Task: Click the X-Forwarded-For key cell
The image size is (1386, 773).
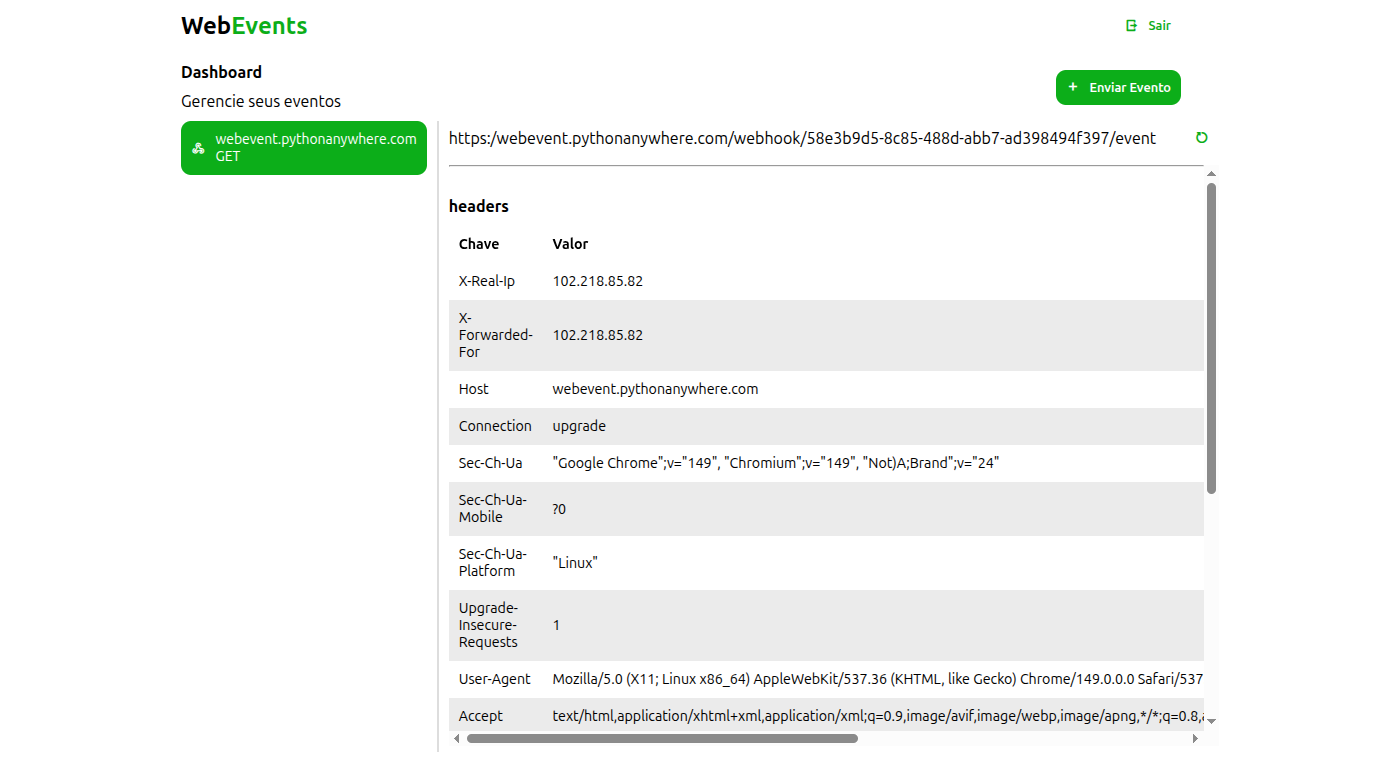Action: click(x=496, y=335)
